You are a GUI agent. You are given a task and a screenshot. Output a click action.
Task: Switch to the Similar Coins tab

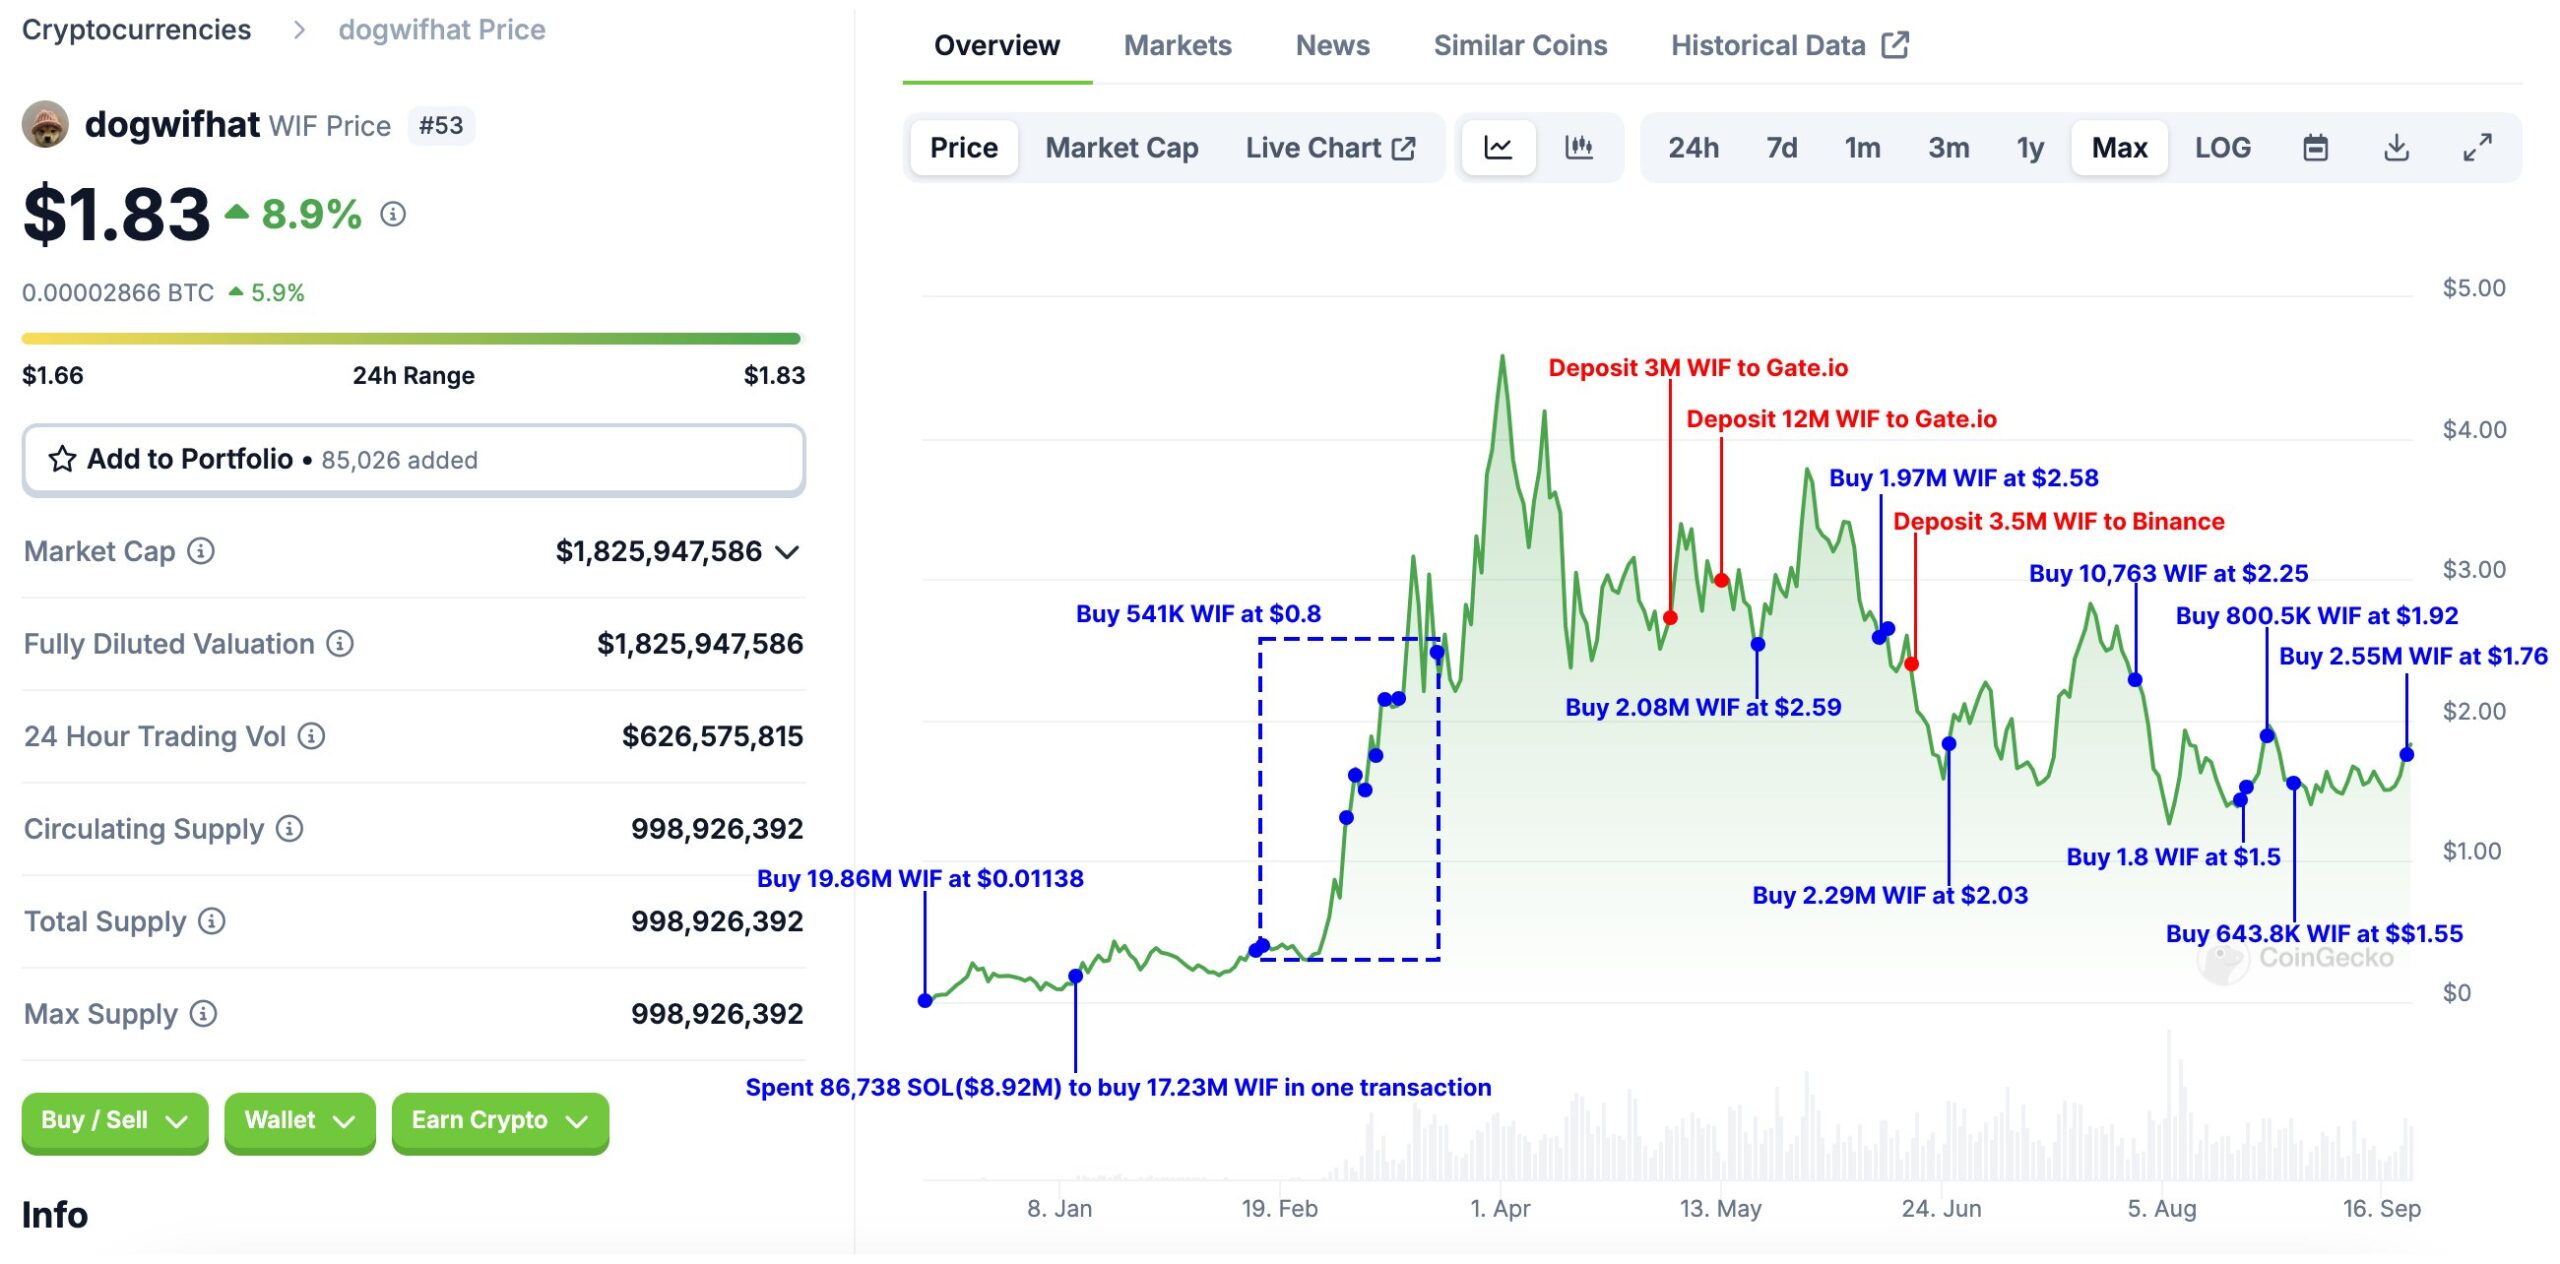[1520, 45]
